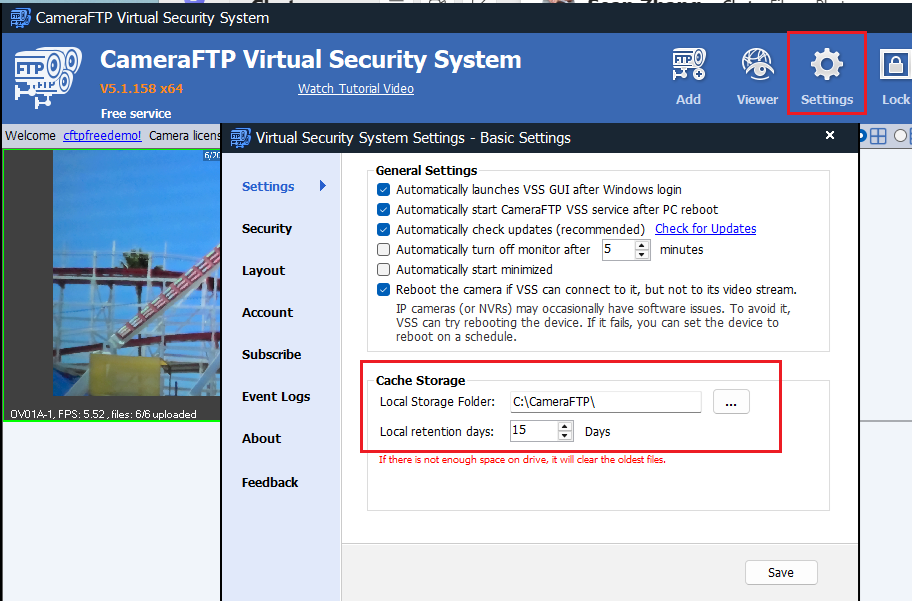Uncheck Reboot the camera if VSS connects
This screenshot has width=912, height=601.
[x=384, y=290]
